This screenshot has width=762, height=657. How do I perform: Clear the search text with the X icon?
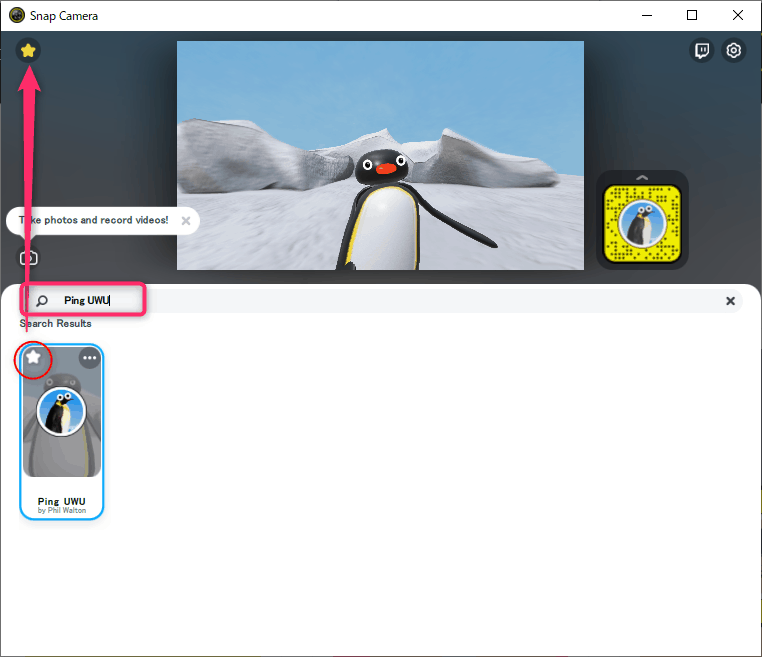click(x=730, y=300)
